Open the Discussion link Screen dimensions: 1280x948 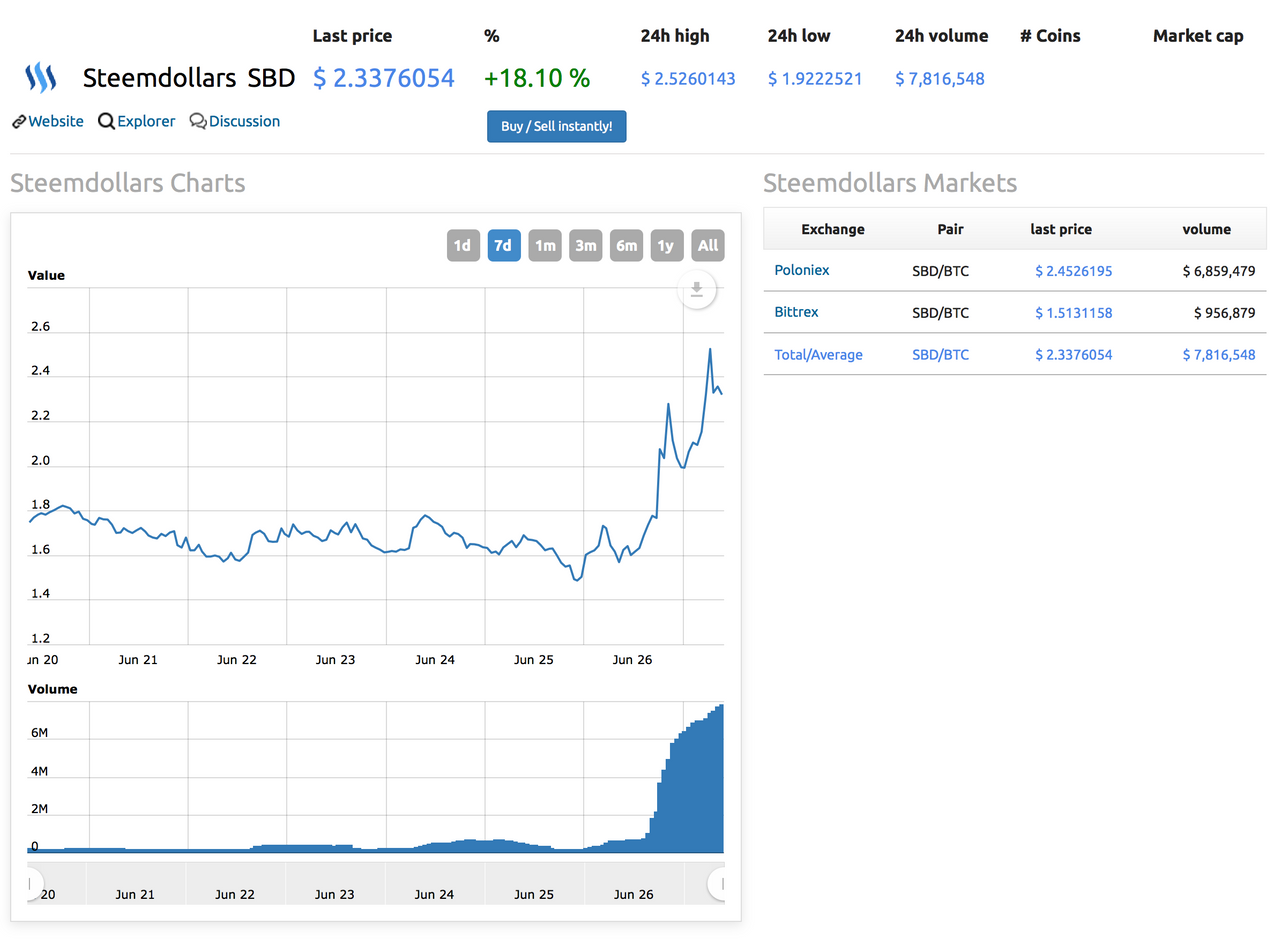[244, 121]
